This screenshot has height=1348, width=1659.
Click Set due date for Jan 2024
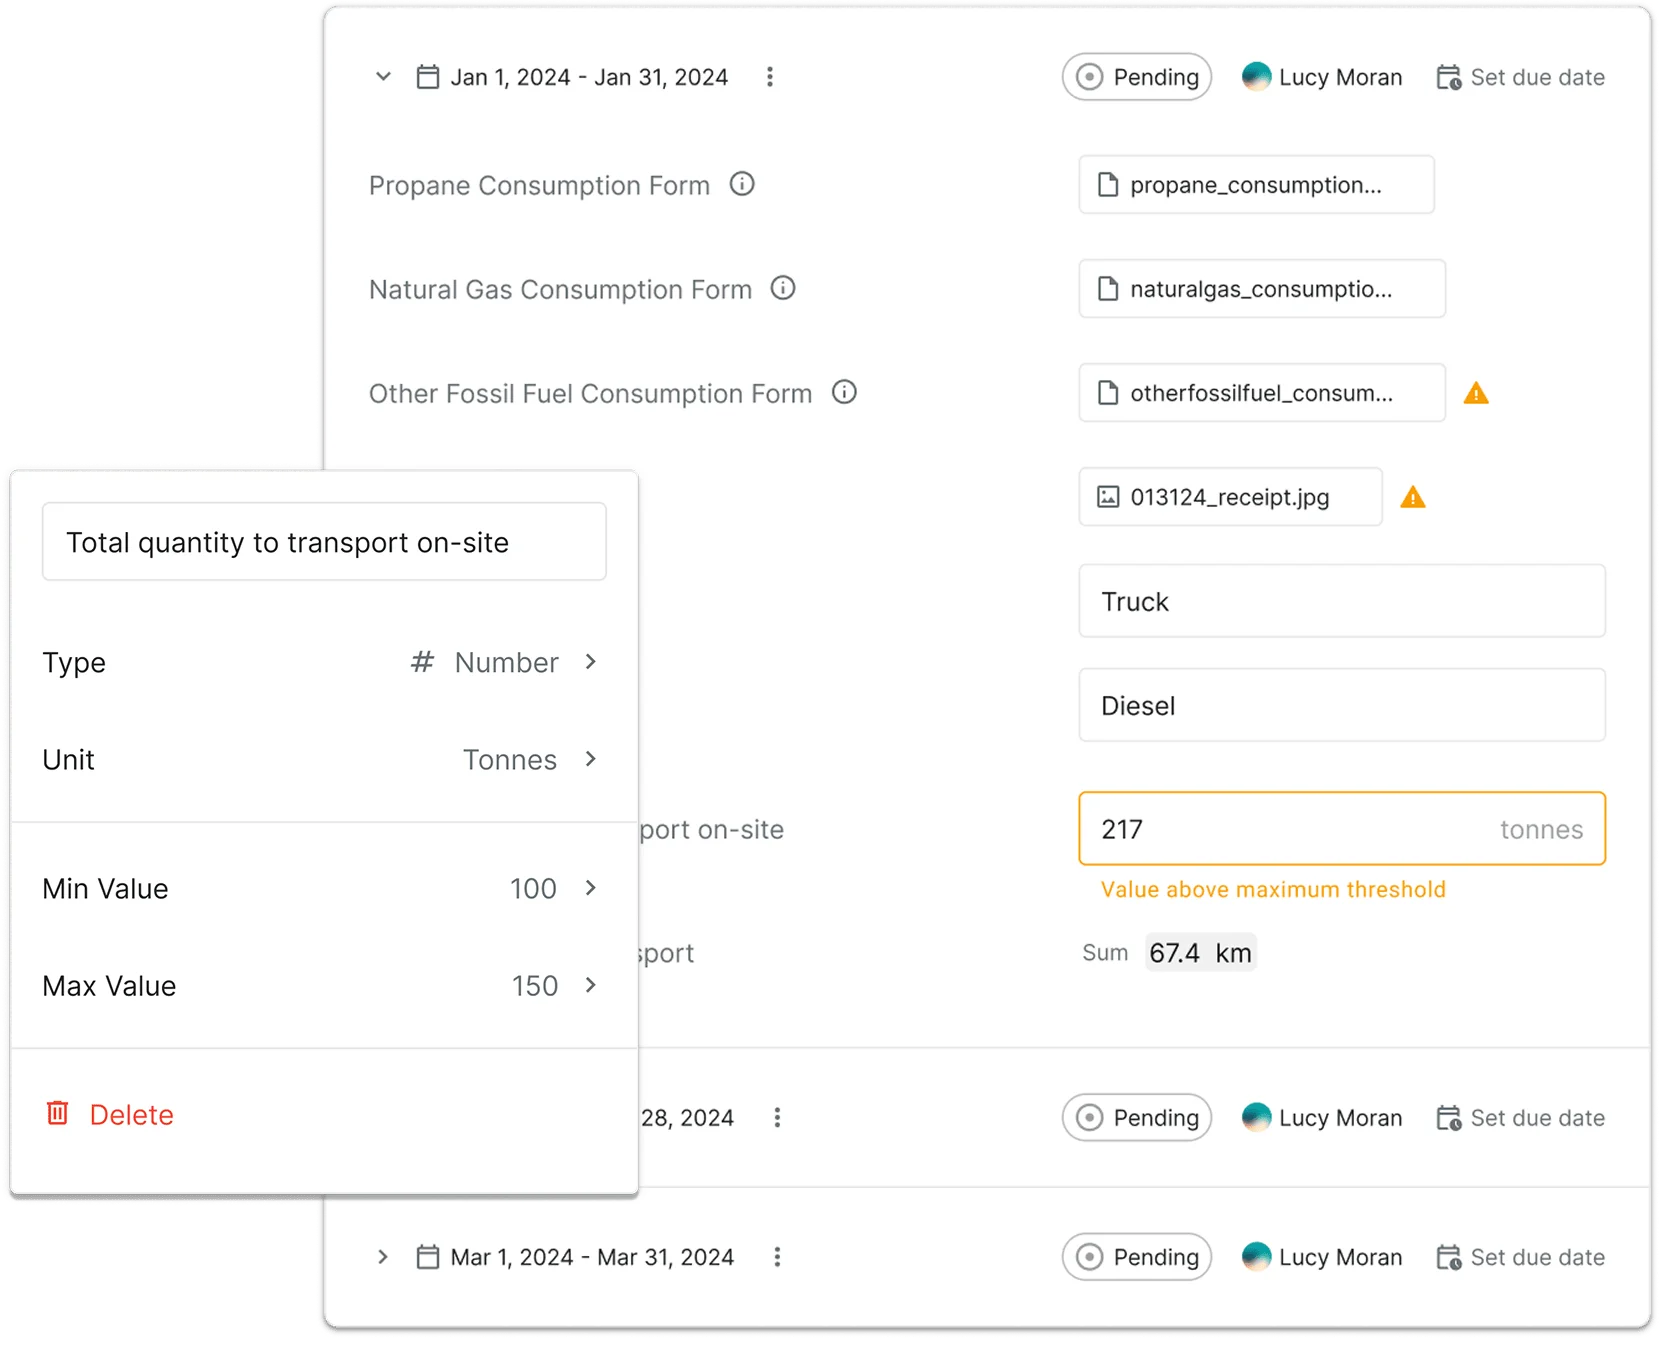[1520, 77]
